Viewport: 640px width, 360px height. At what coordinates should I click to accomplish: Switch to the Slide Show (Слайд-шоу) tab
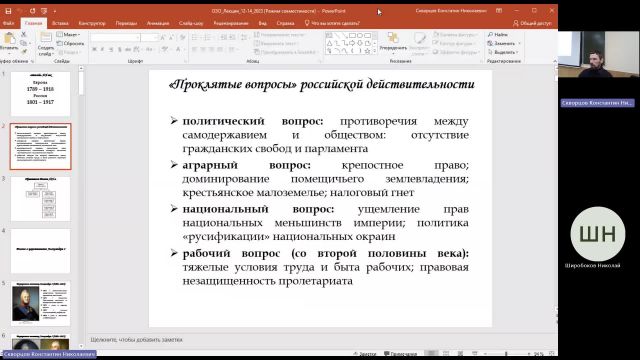click(191, 23)
